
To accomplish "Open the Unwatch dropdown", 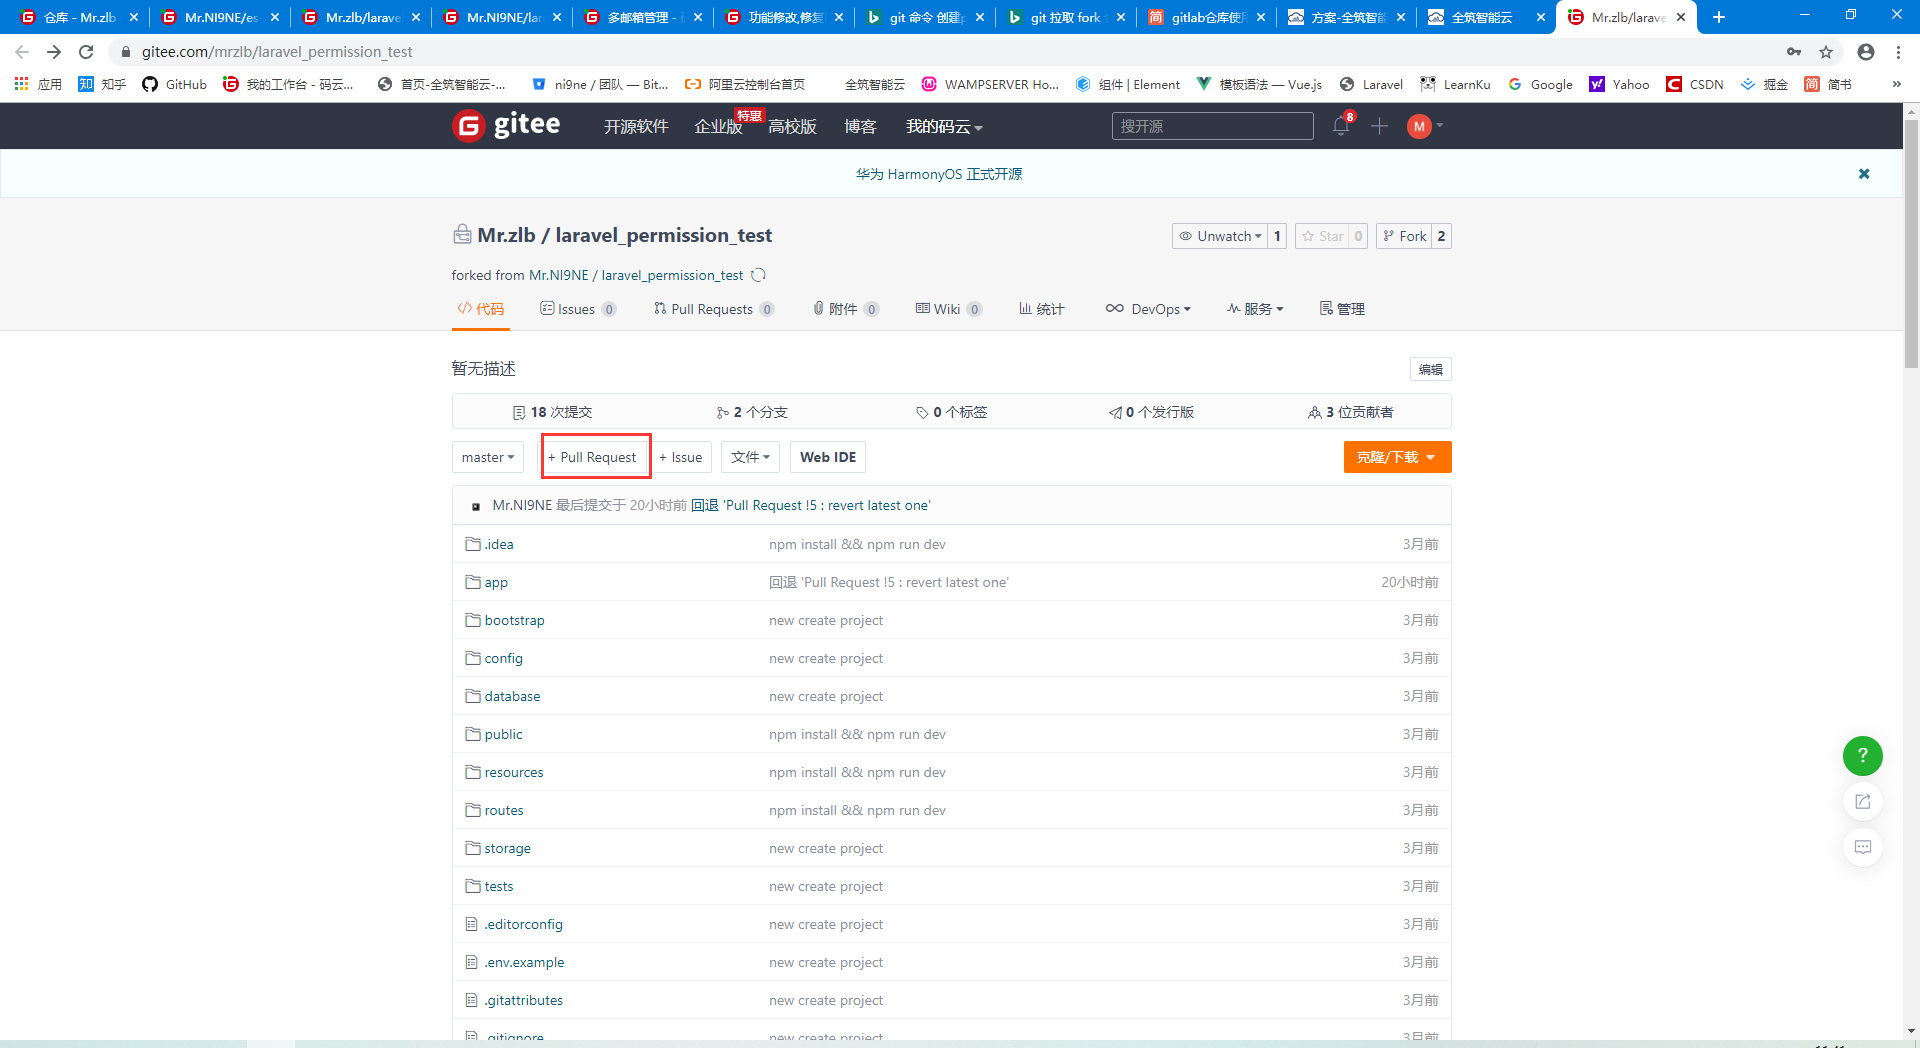I will pos(1220,236).
